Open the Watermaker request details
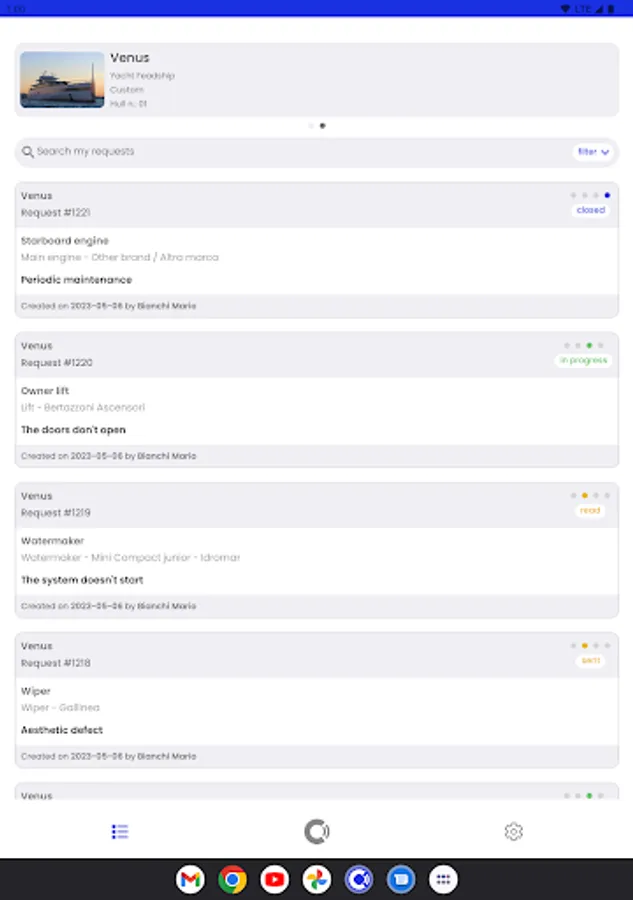The image size is (633, 900). pyautogui.click(x=316, y=561)
